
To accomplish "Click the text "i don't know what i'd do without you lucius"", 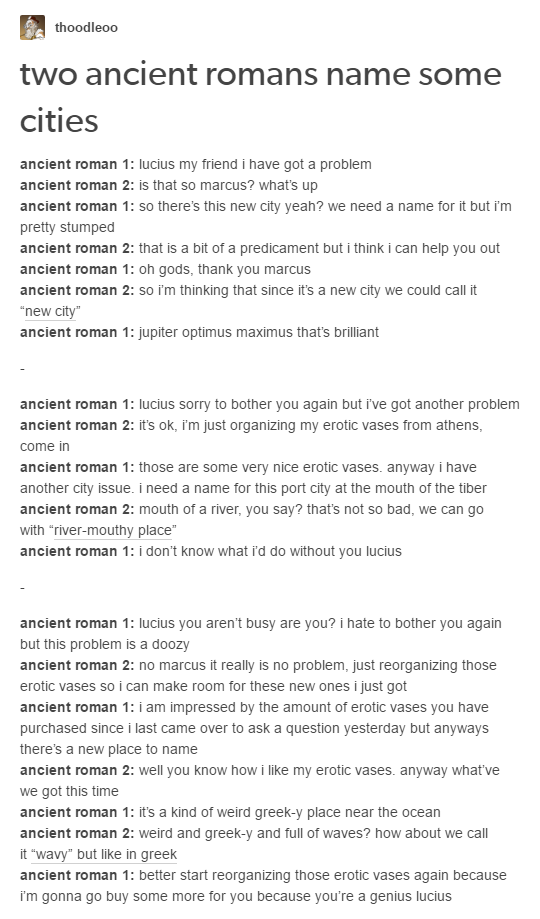I will pos(270,552).
